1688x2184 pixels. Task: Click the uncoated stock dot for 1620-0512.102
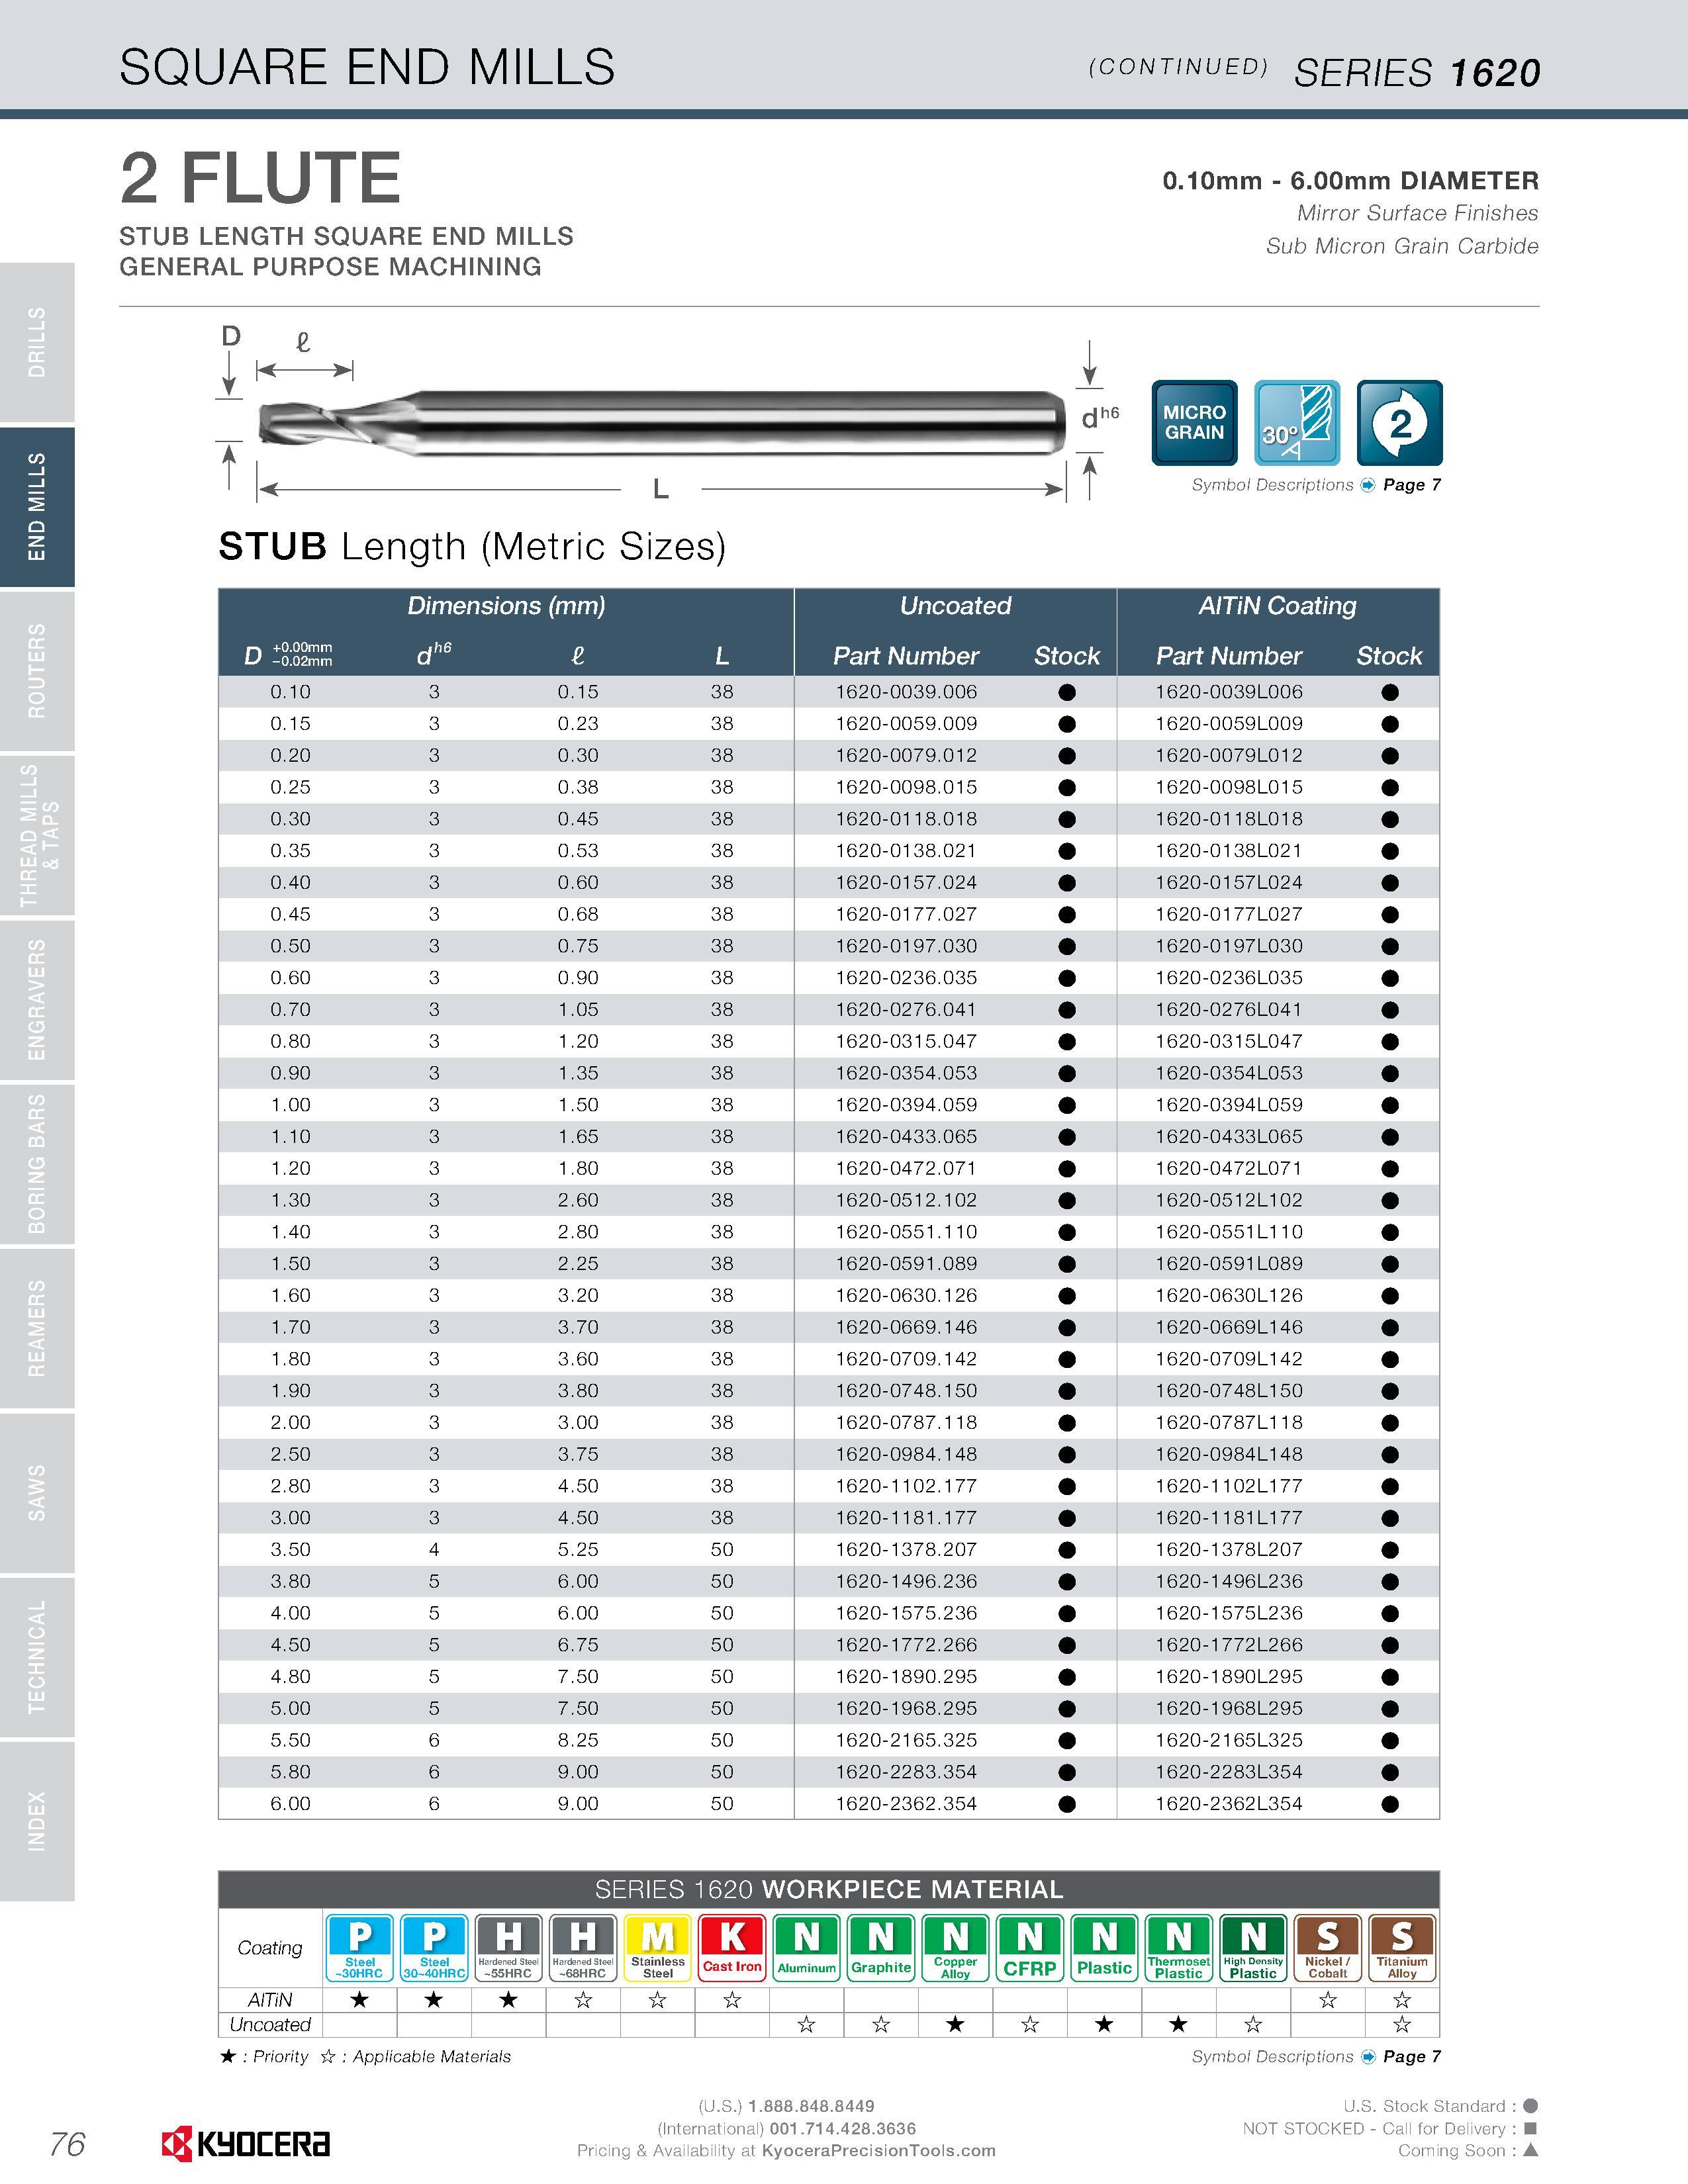coord(1067,1201)
